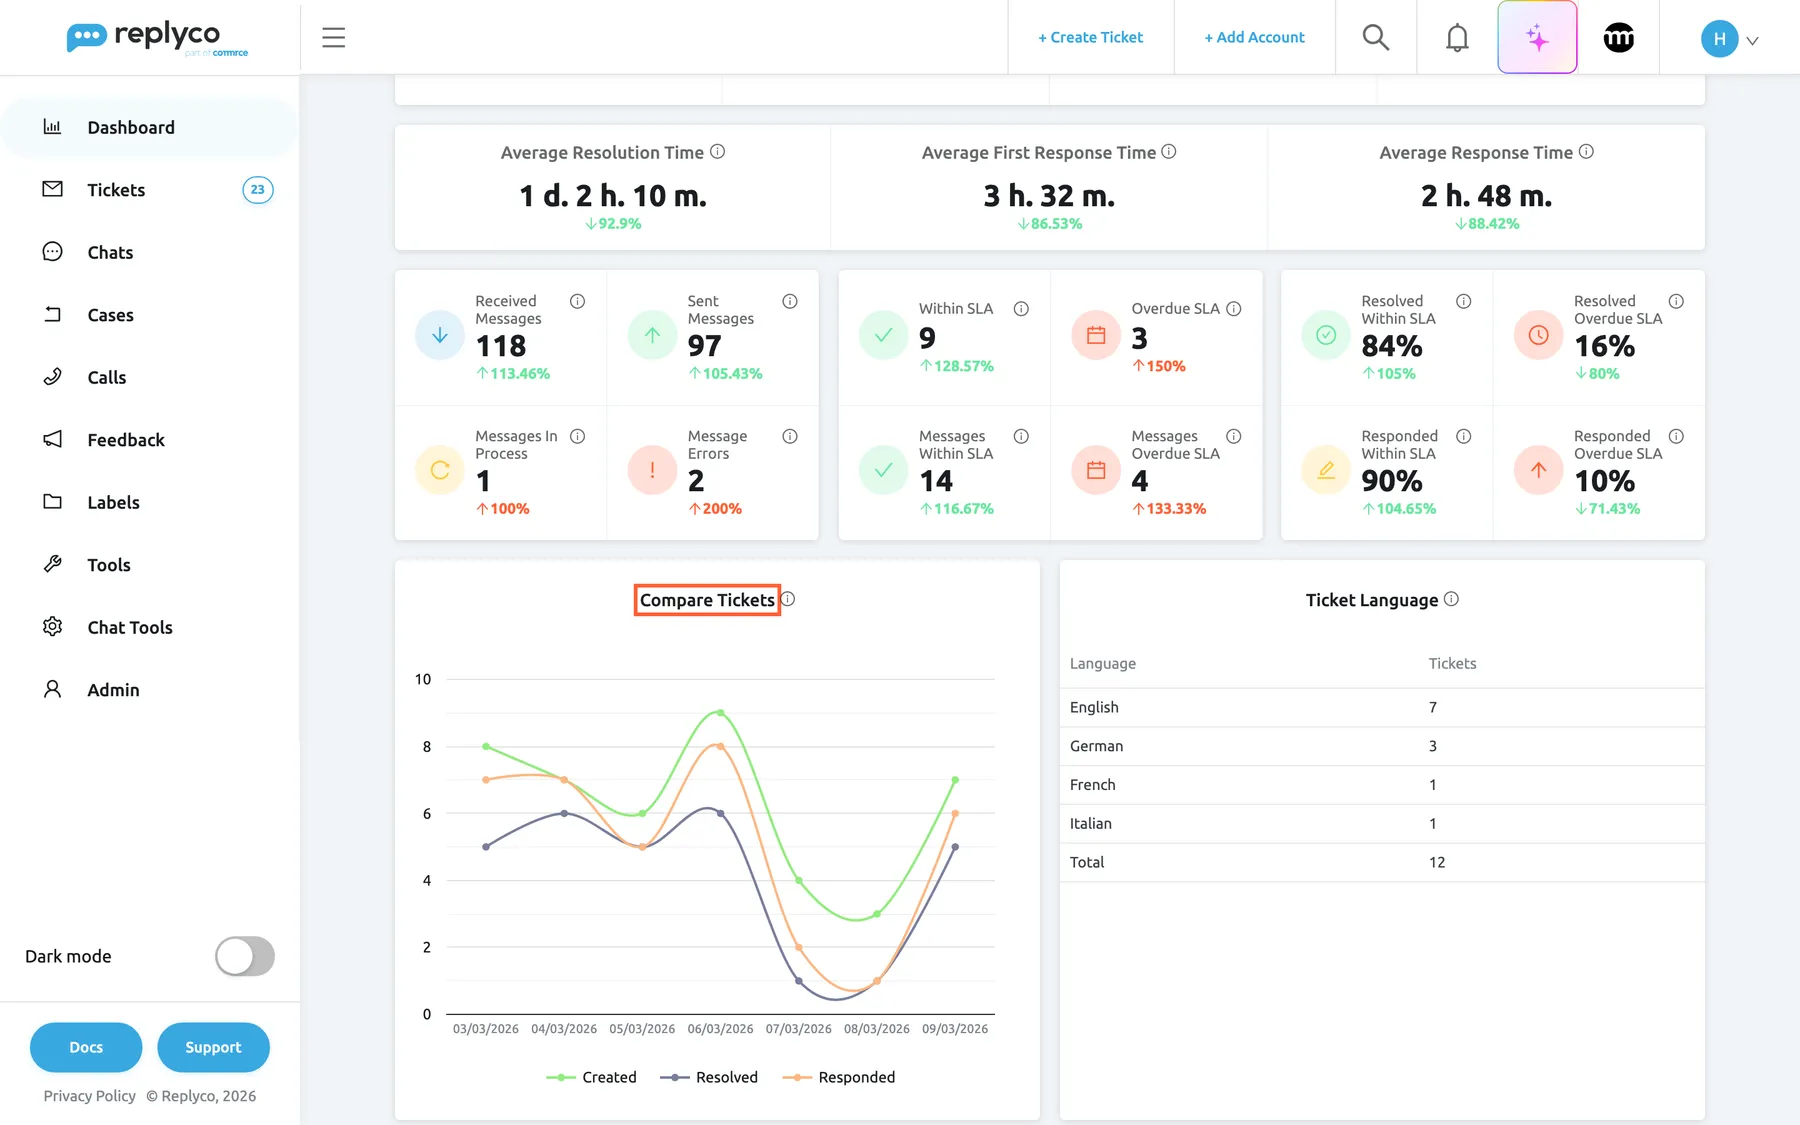Image resolution: width=1800 pixels, height=1125 pixels.
Task: Click the Create Ticket button
Action: click(x=1090, y=37)
